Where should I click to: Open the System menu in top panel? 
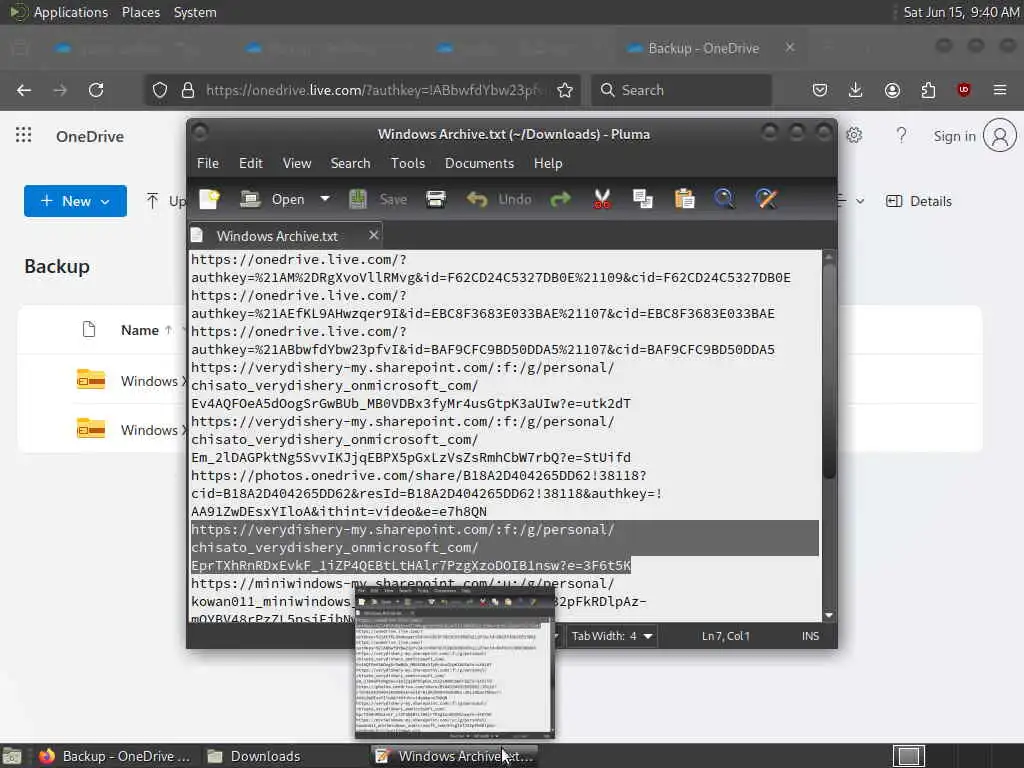point(195,12)
